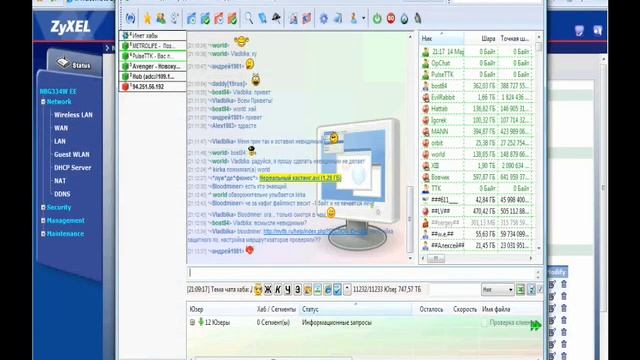Image resolution: width=640 pixels, height=360 pixels.
Task: Open DHCP Server in ZyXEL menu
Action: tap(72, 167)
